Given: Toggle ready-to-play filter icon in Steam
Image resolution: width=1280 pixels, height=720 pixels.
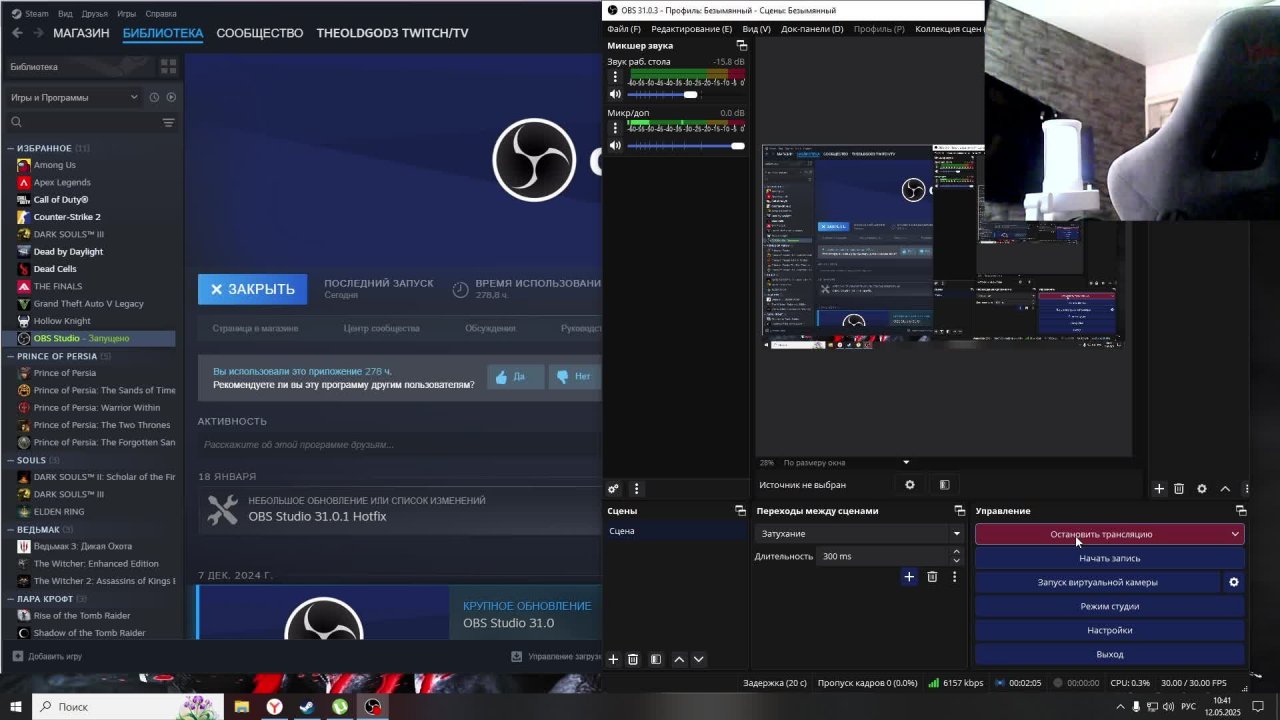Looking at the screenshot, I should [171, 97].
